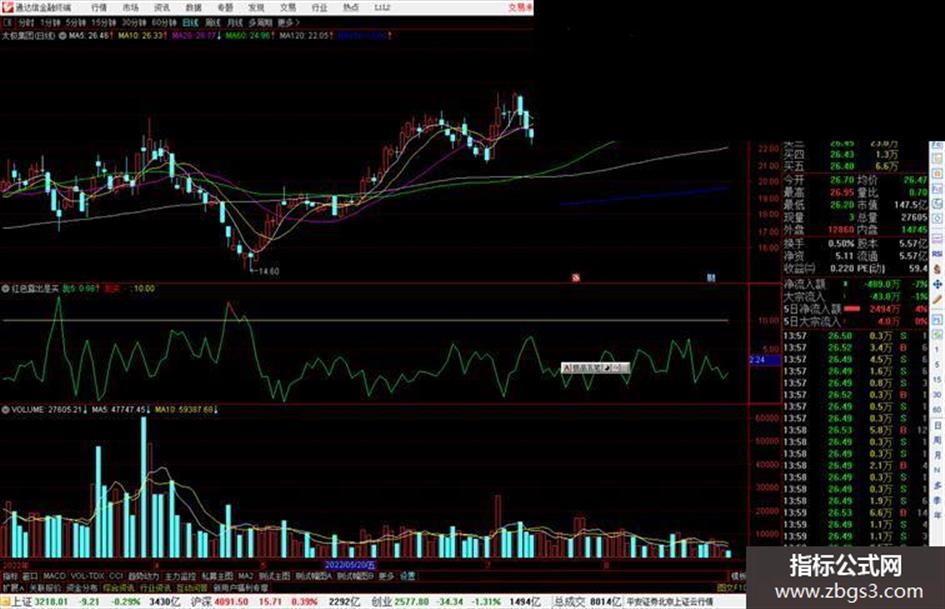Expand 更多> period options
This screenshot has width=945, height=609.
pos(288,22)
